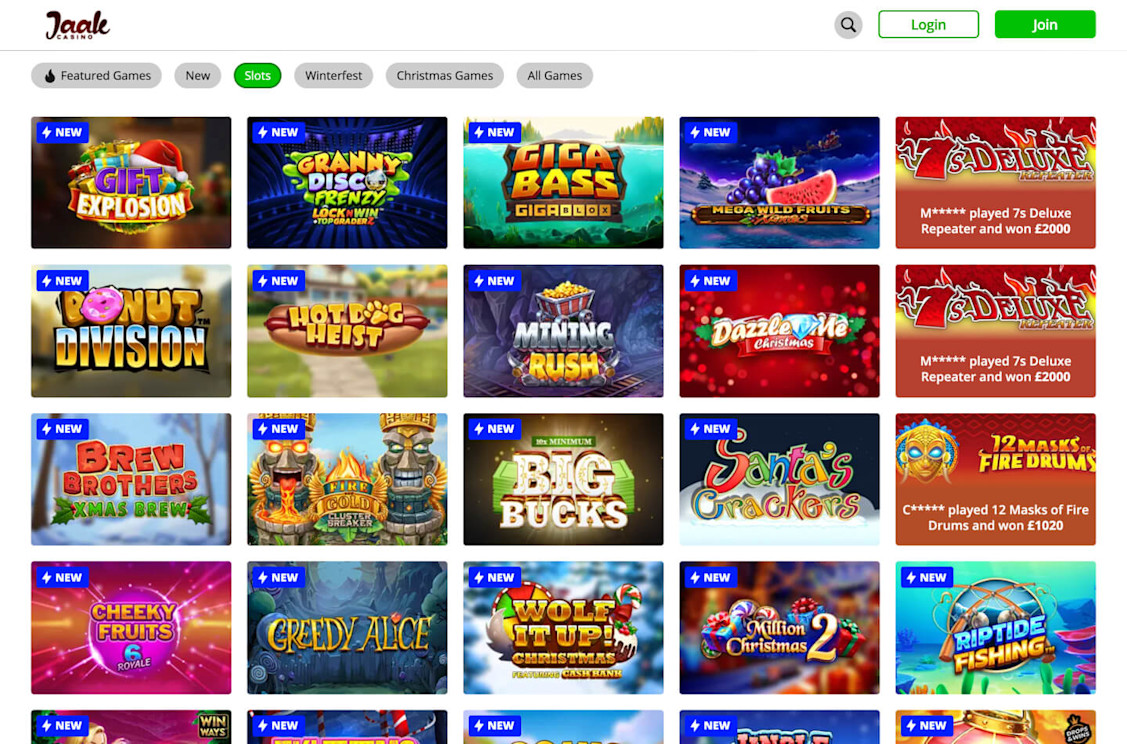Click the NEW badge on Donut Division
Viewport: 1127px width, 744px height.
(62, 281)
